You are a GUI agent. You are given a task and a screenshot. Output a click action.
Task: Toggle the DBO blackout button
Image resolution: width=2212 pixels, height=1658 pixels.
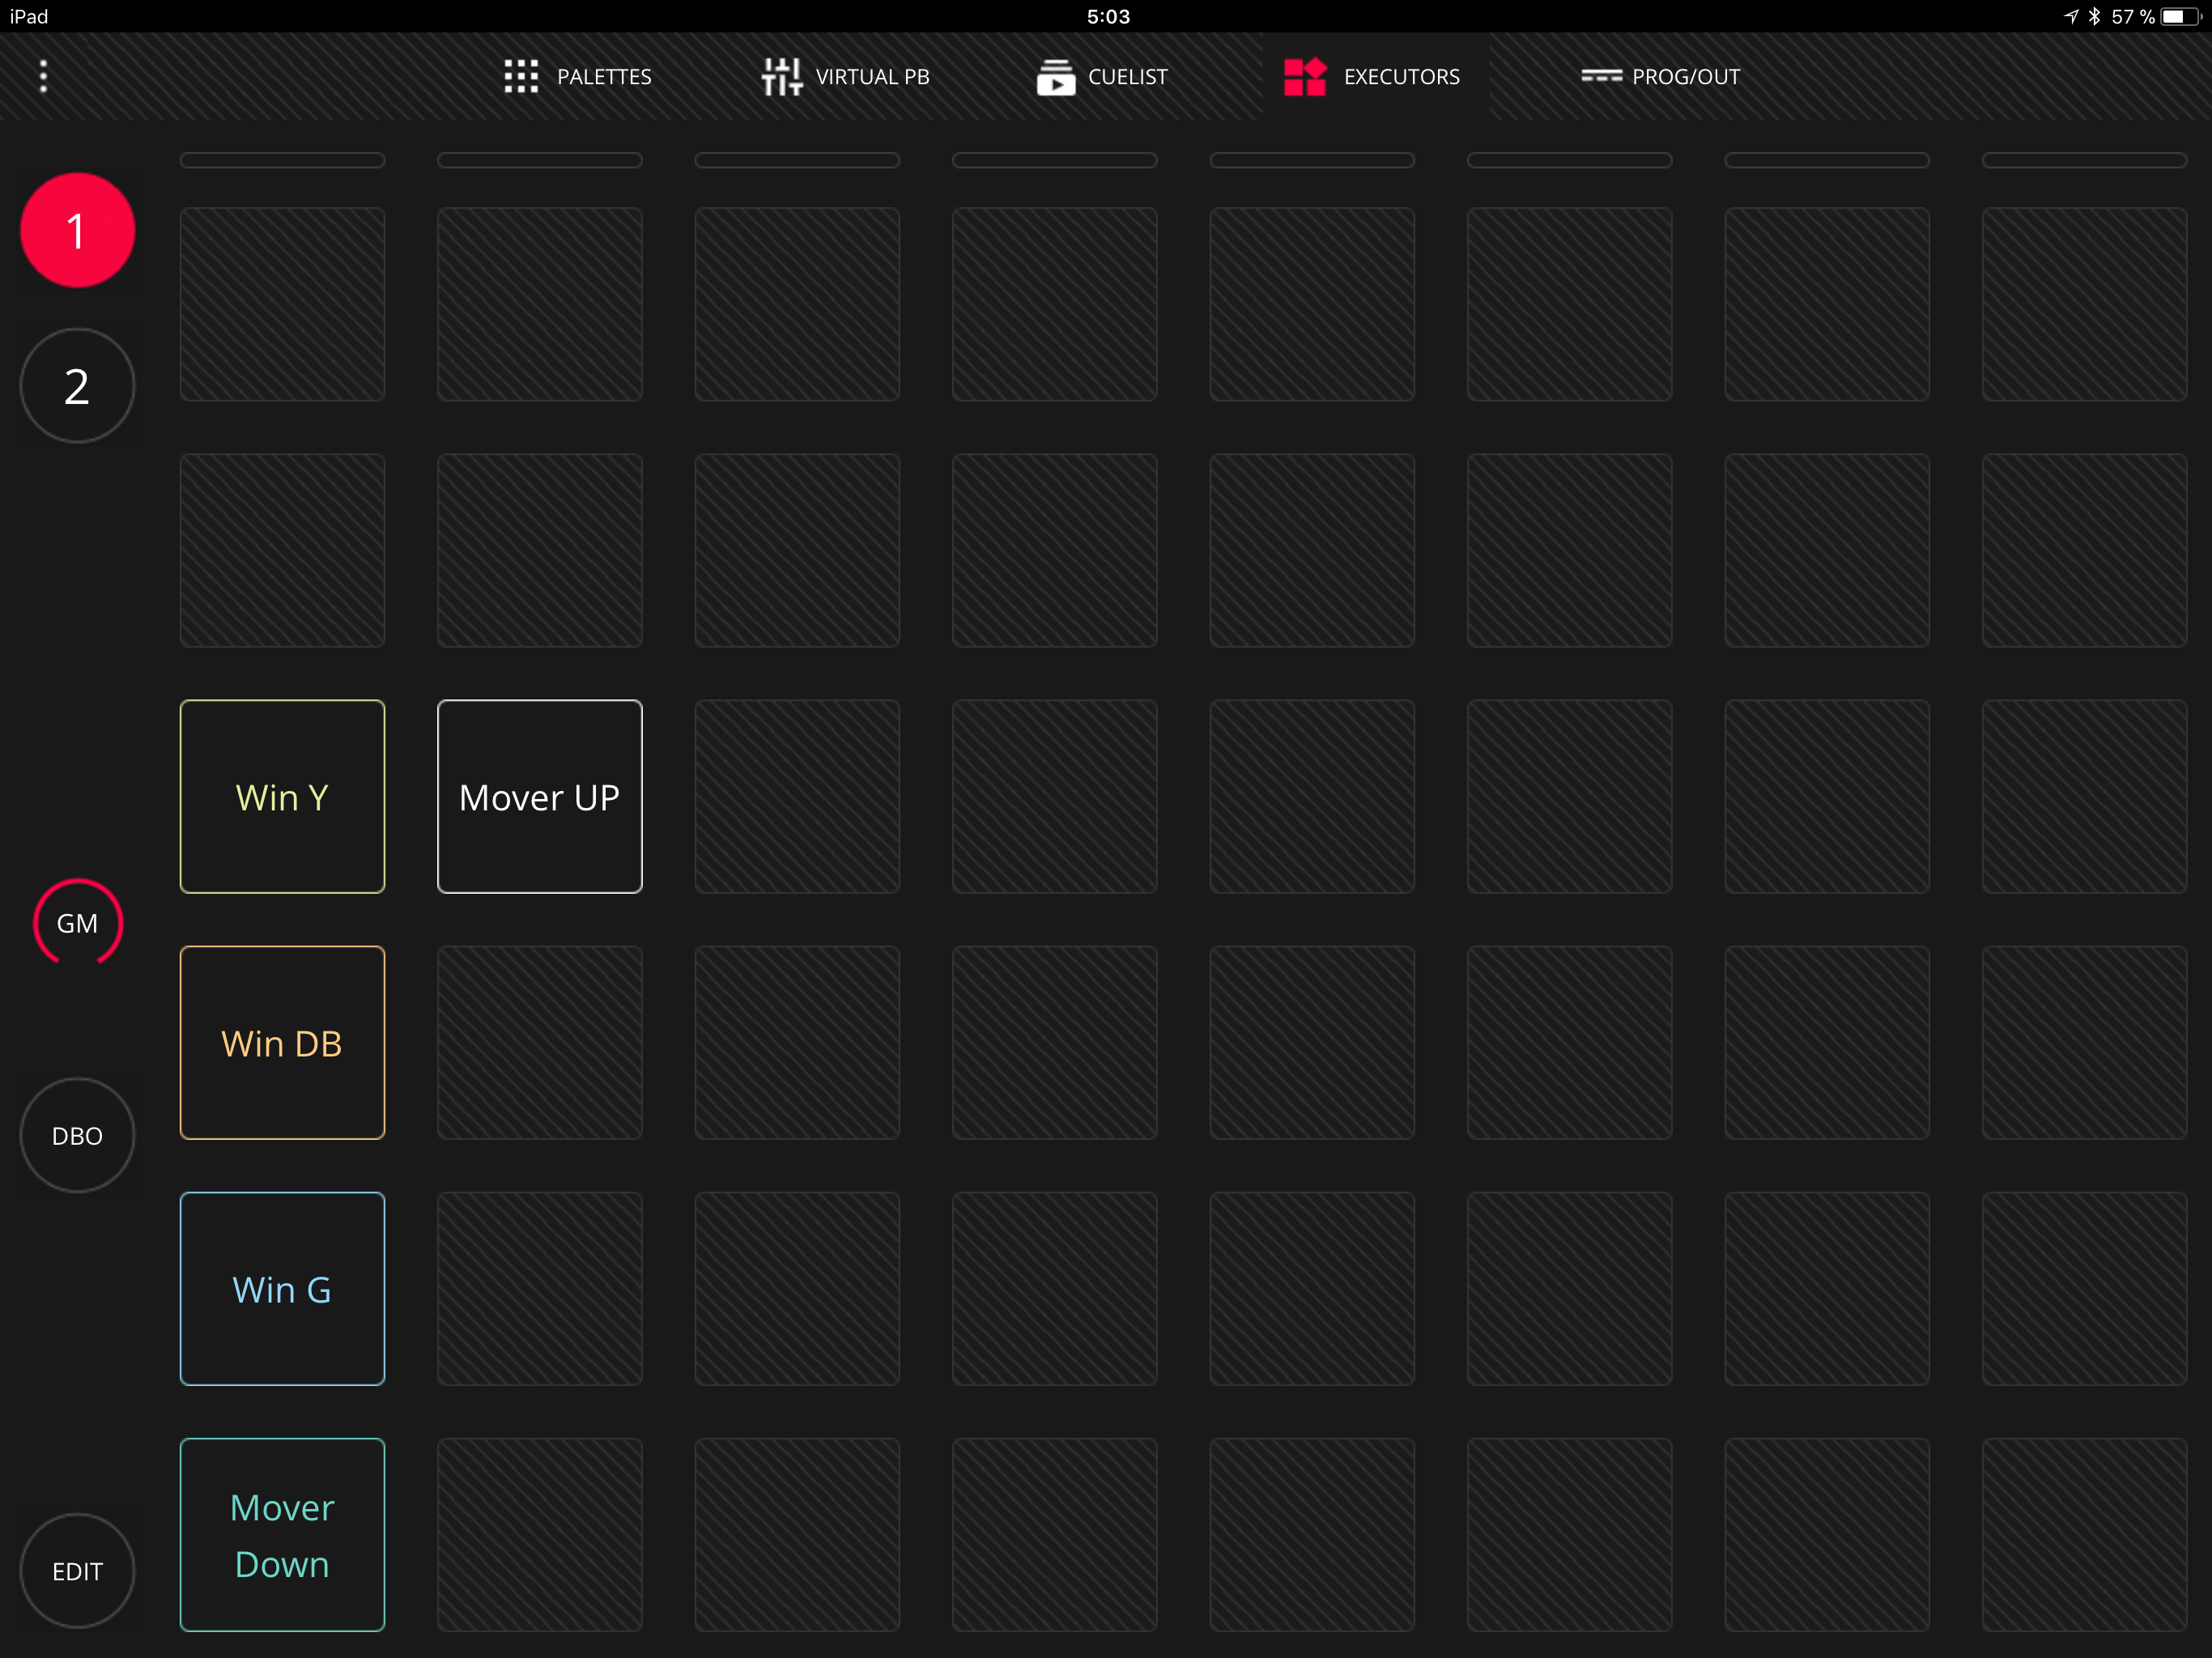[77, 1135]
